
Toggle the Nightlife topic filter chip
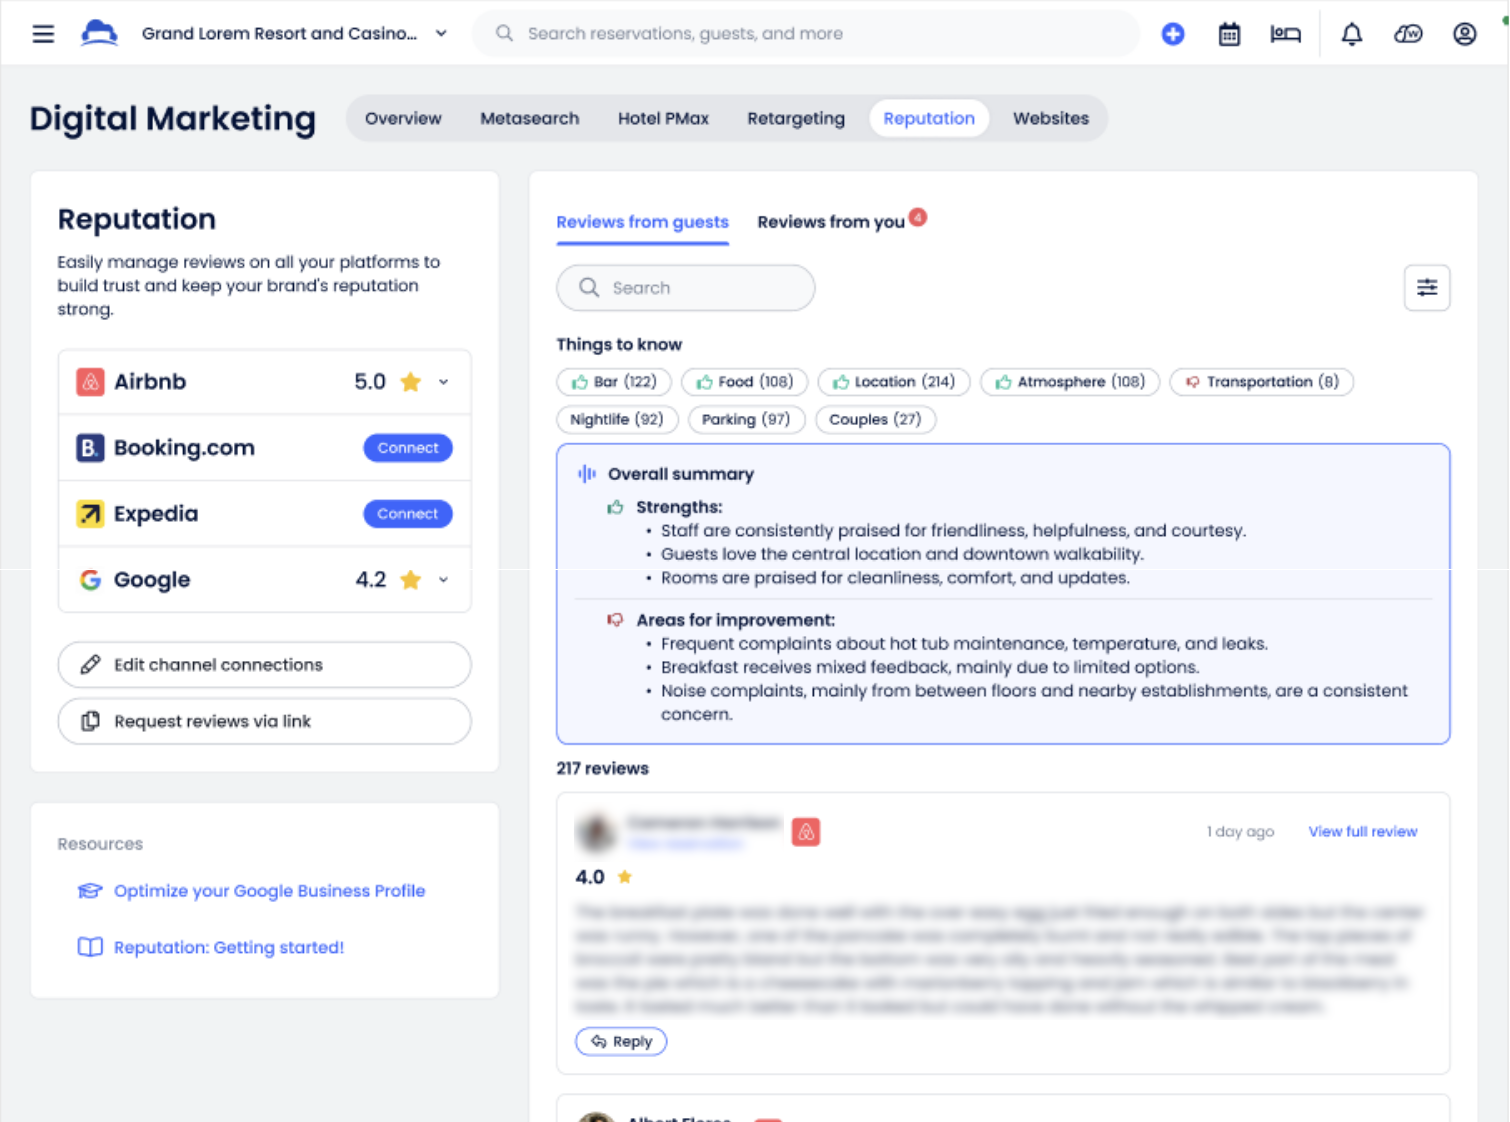point(616,420)
